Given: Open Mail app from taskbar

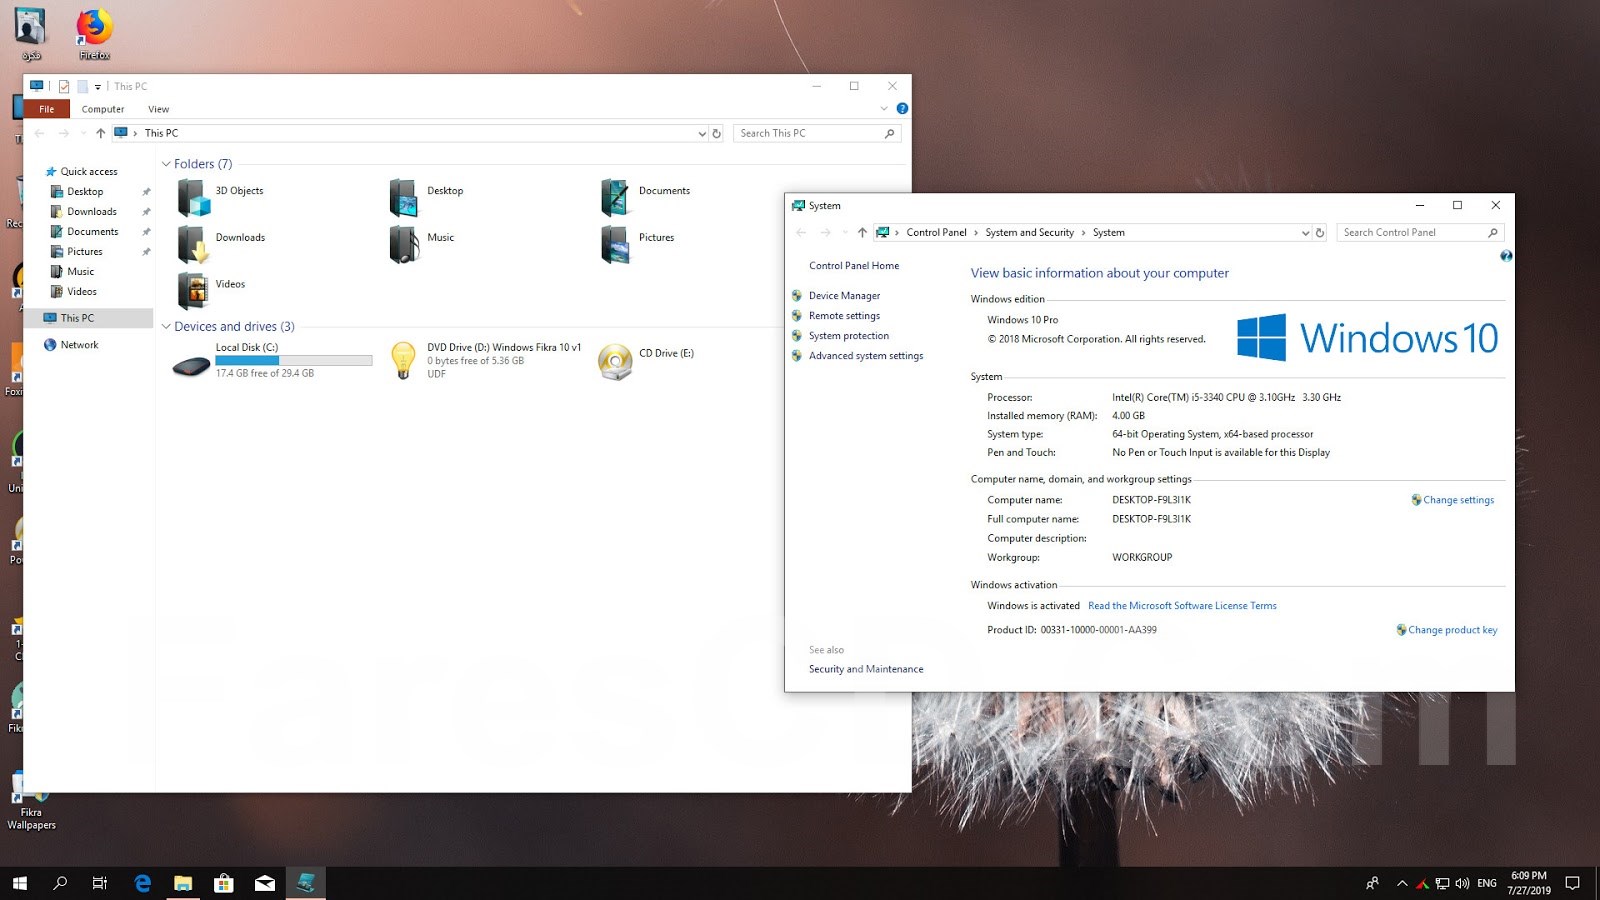Looking at the screenshot, I should (265, 883).
